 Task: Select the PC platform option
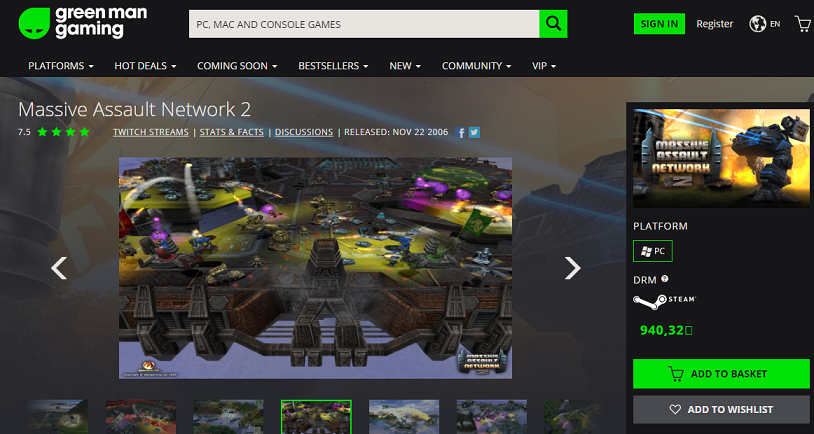pyautogui.click(x=653, y=251)
